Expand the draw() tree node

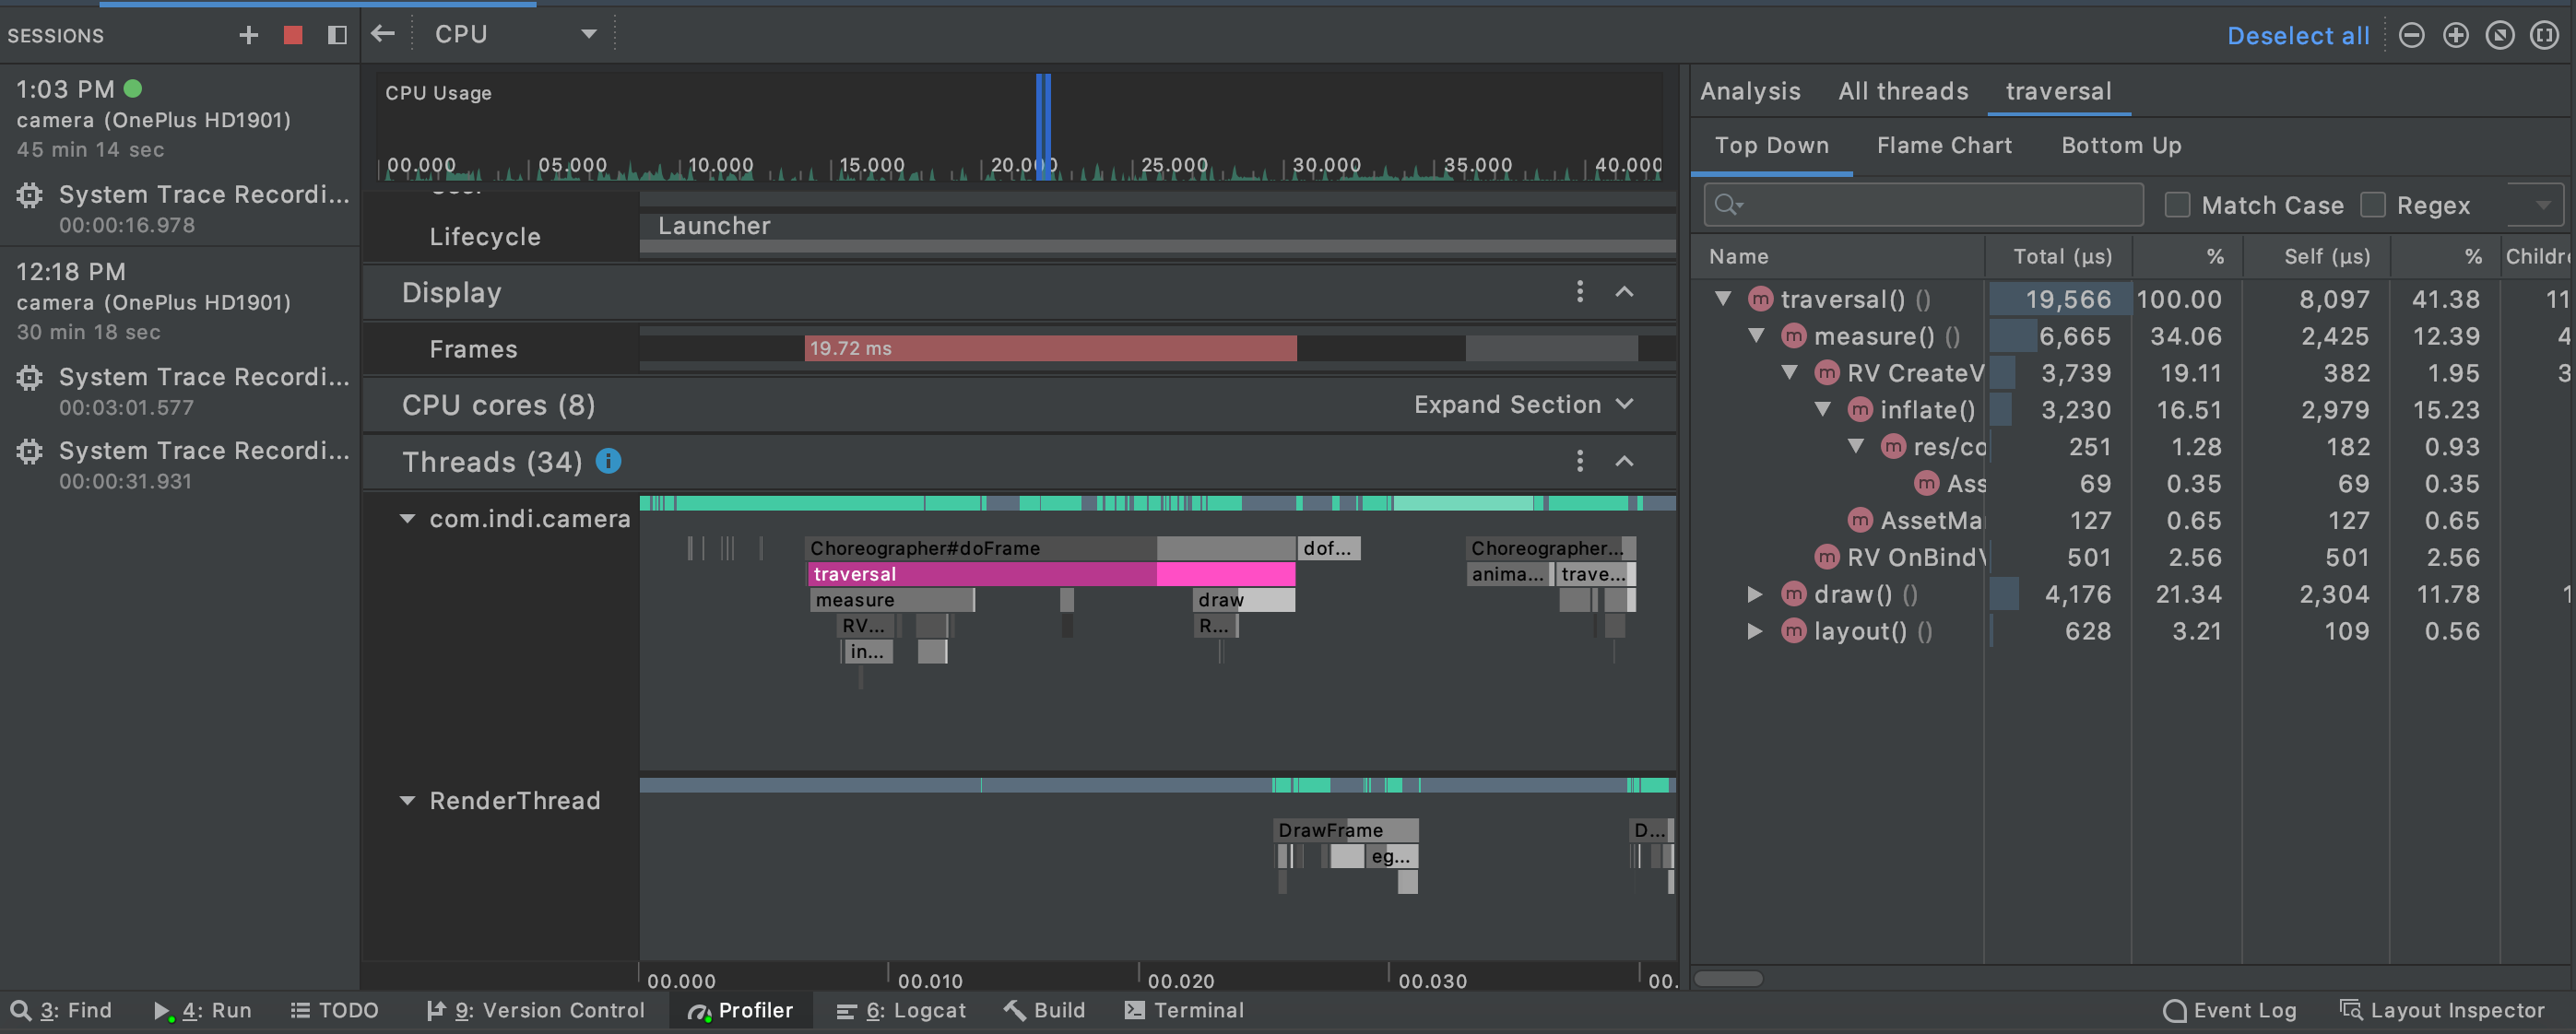(x=1754, y=594)
